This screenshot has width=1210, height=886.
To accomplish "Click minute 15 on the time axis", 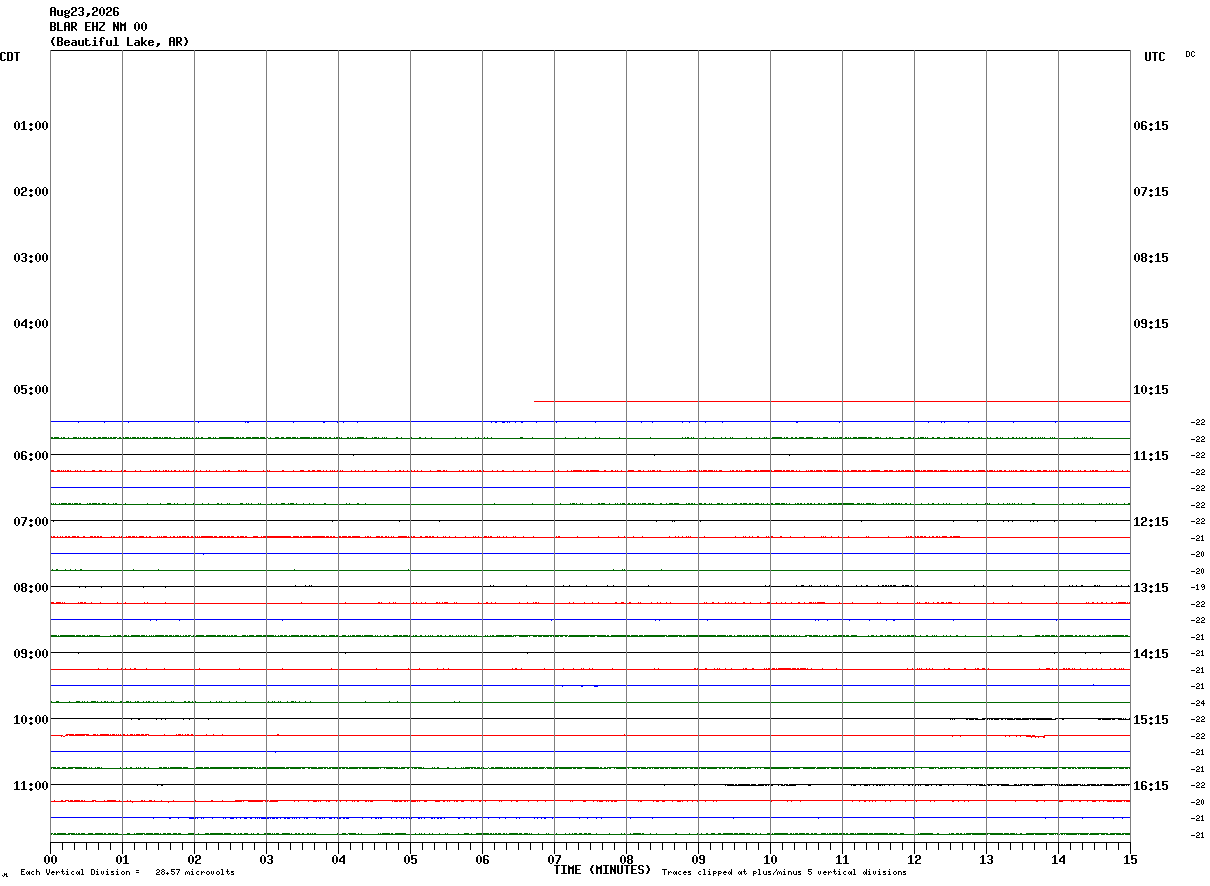I will click(1130, 859).
